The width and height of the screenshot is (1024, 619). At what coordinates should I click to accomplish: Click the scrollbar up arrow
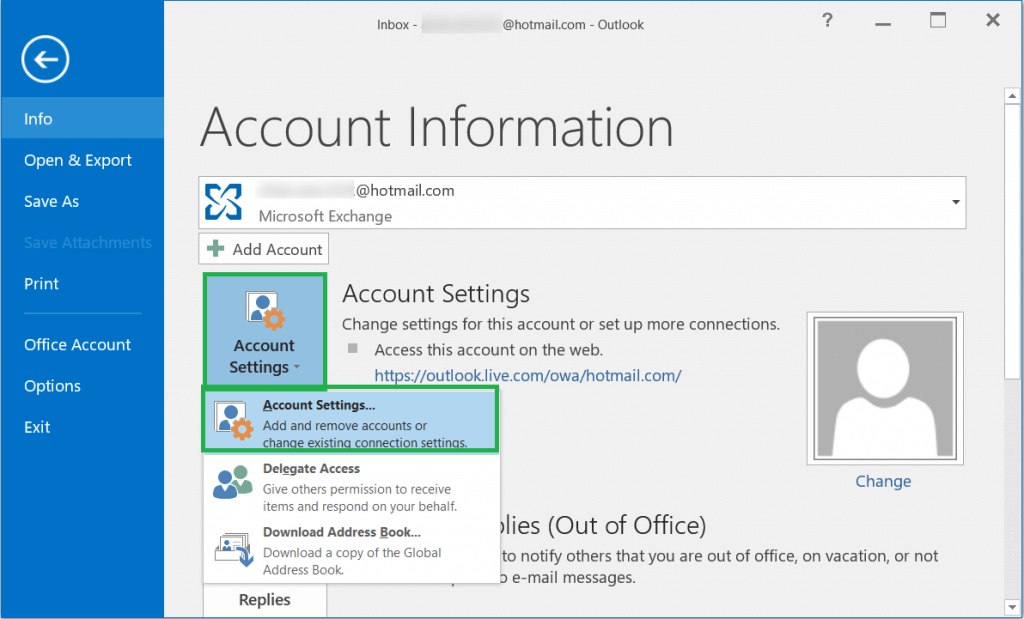point(1011,94)
